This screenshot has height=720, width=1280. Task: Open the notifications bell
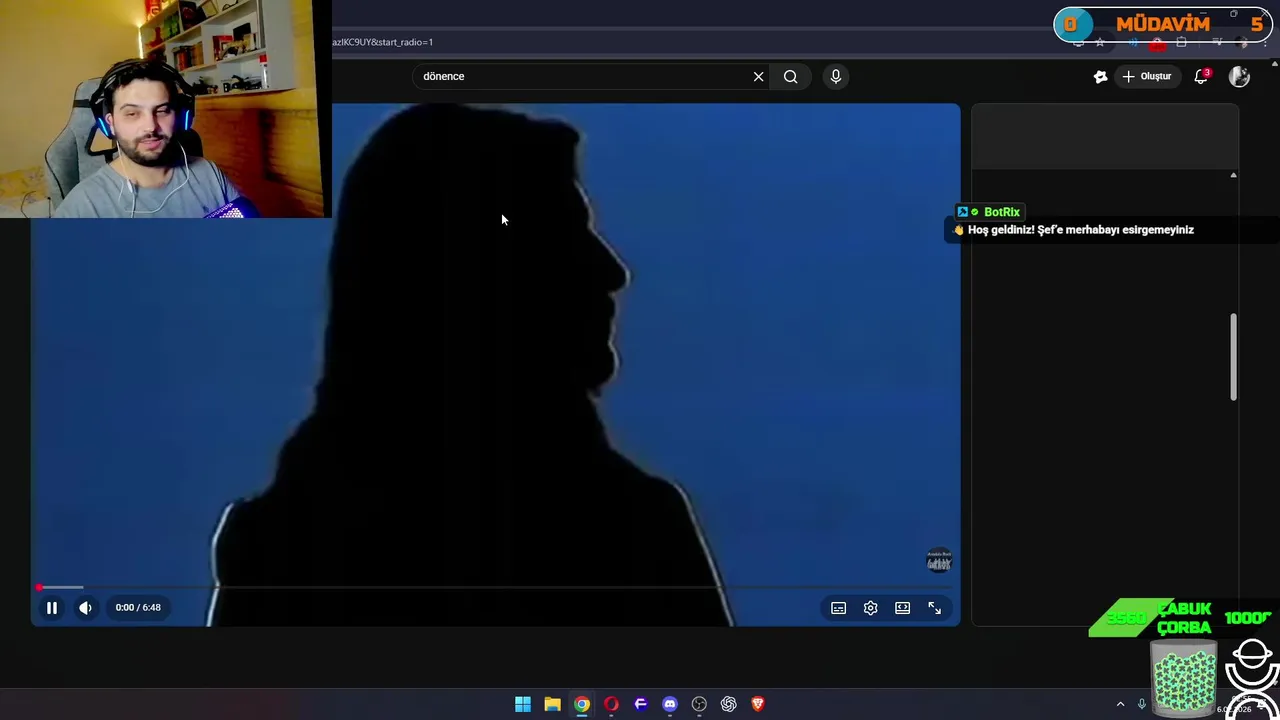click(x=1201, y=76)
